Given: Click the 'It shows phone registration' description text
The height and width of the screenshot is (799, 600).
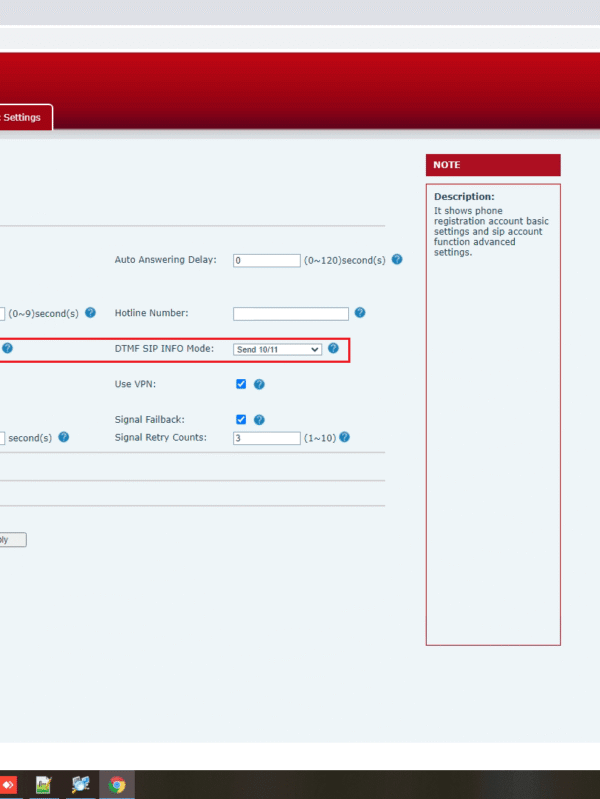Looking at the screenshot, I should tap(491, 231).
